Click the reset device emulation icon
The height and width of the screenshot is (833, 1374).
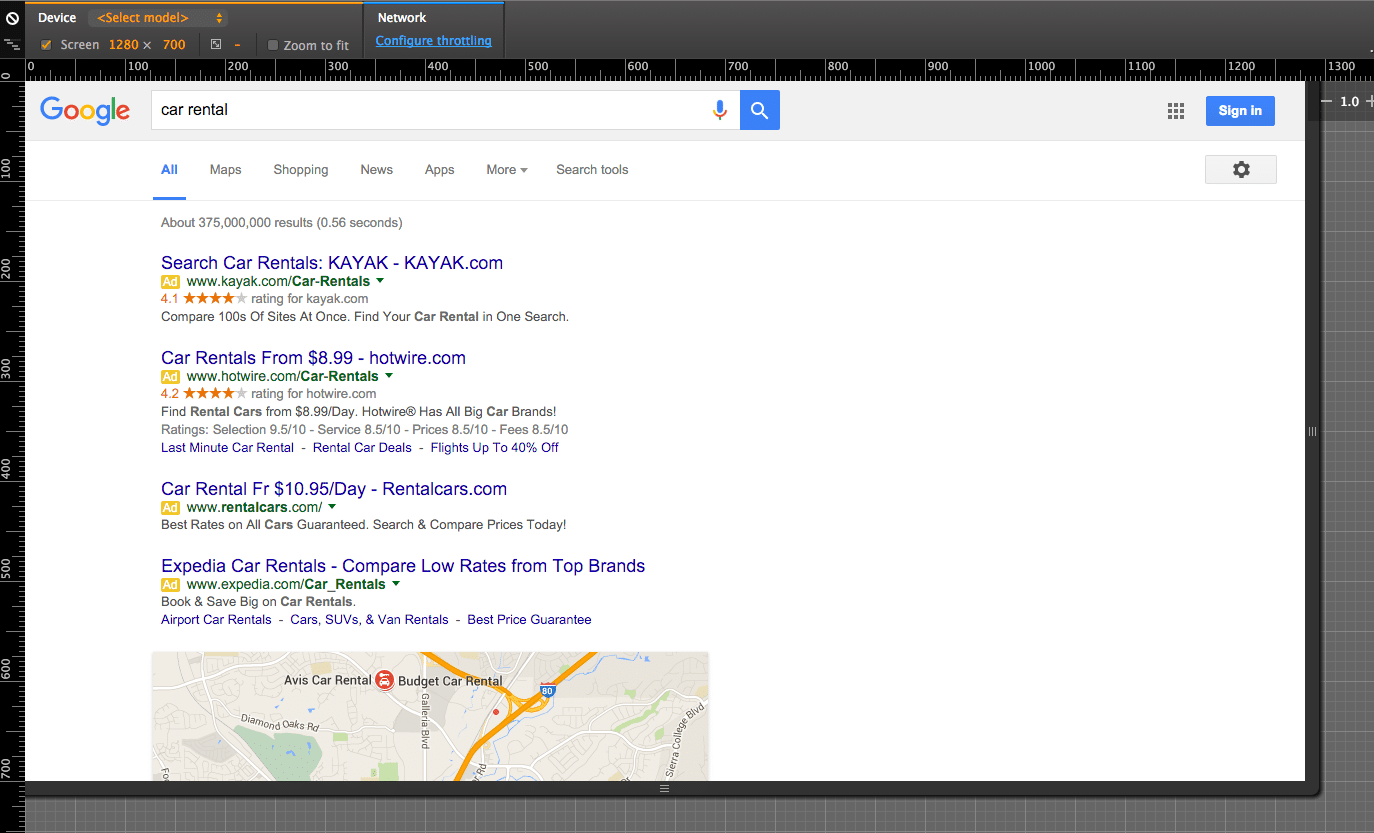(x=12, y=18)
